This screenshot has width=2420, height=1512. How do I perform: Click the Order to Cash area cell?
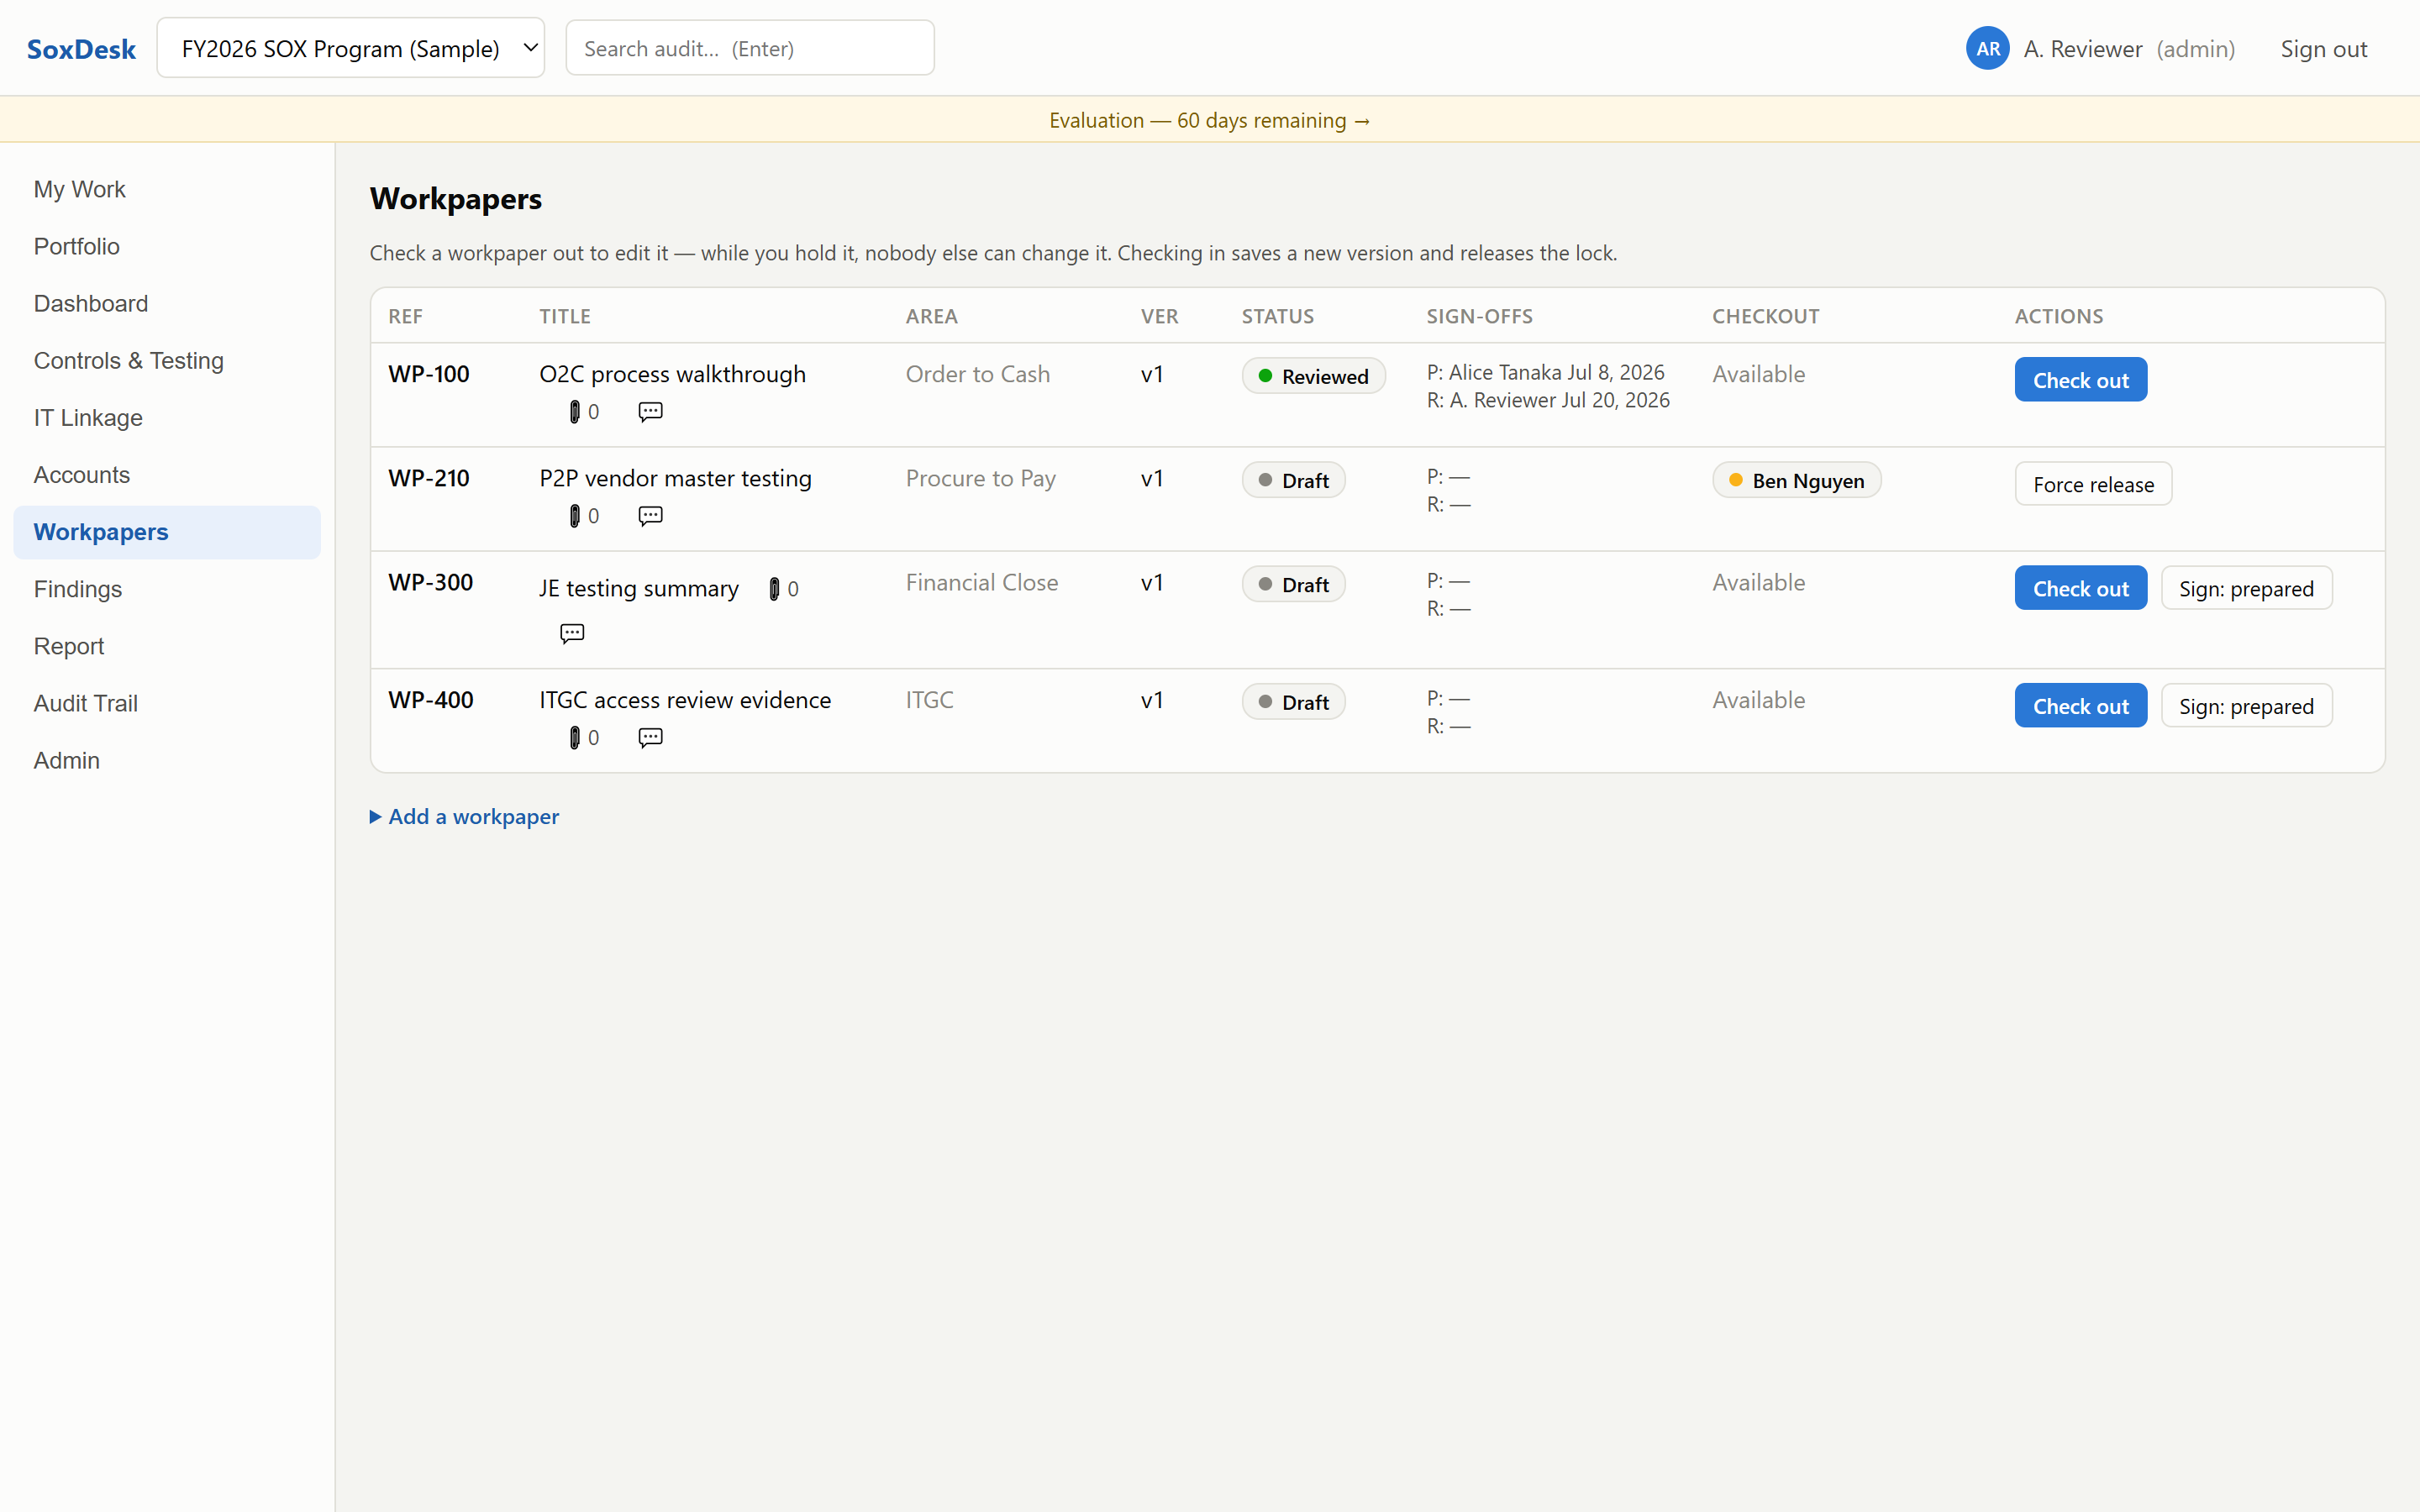click(977, 374)
